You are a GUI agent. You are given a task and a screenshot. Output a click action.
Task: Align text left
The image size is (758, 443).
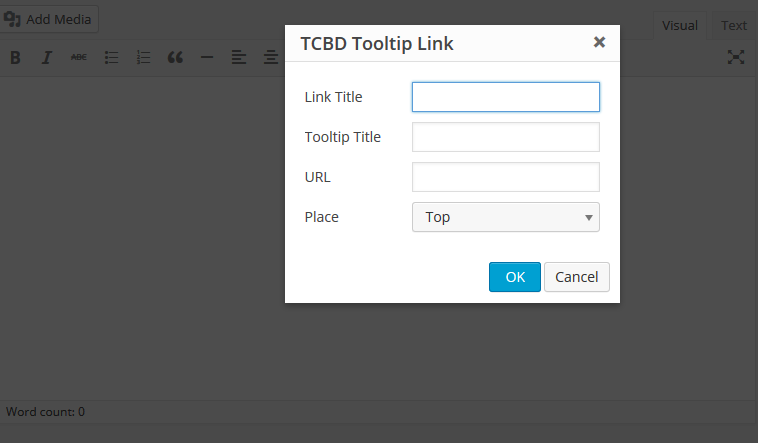(239, 58)
